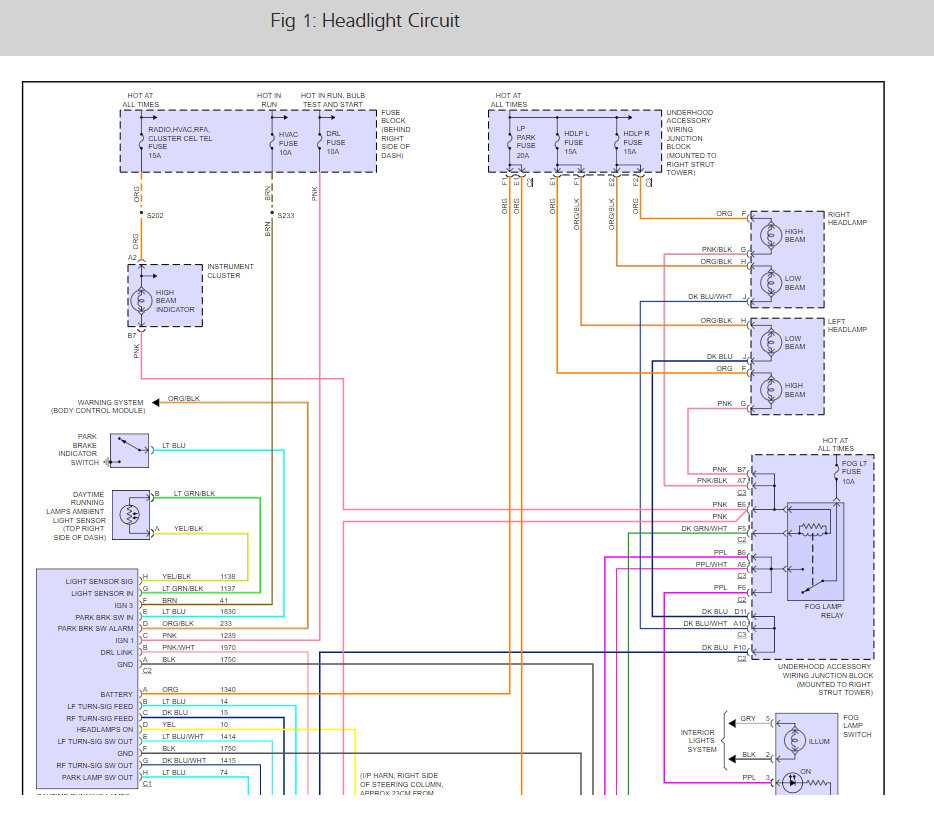Click the 'LF TURN-SIG FEED' pin label
The height and width of the screenshot is (821, 934).
[x=100, y=707]
